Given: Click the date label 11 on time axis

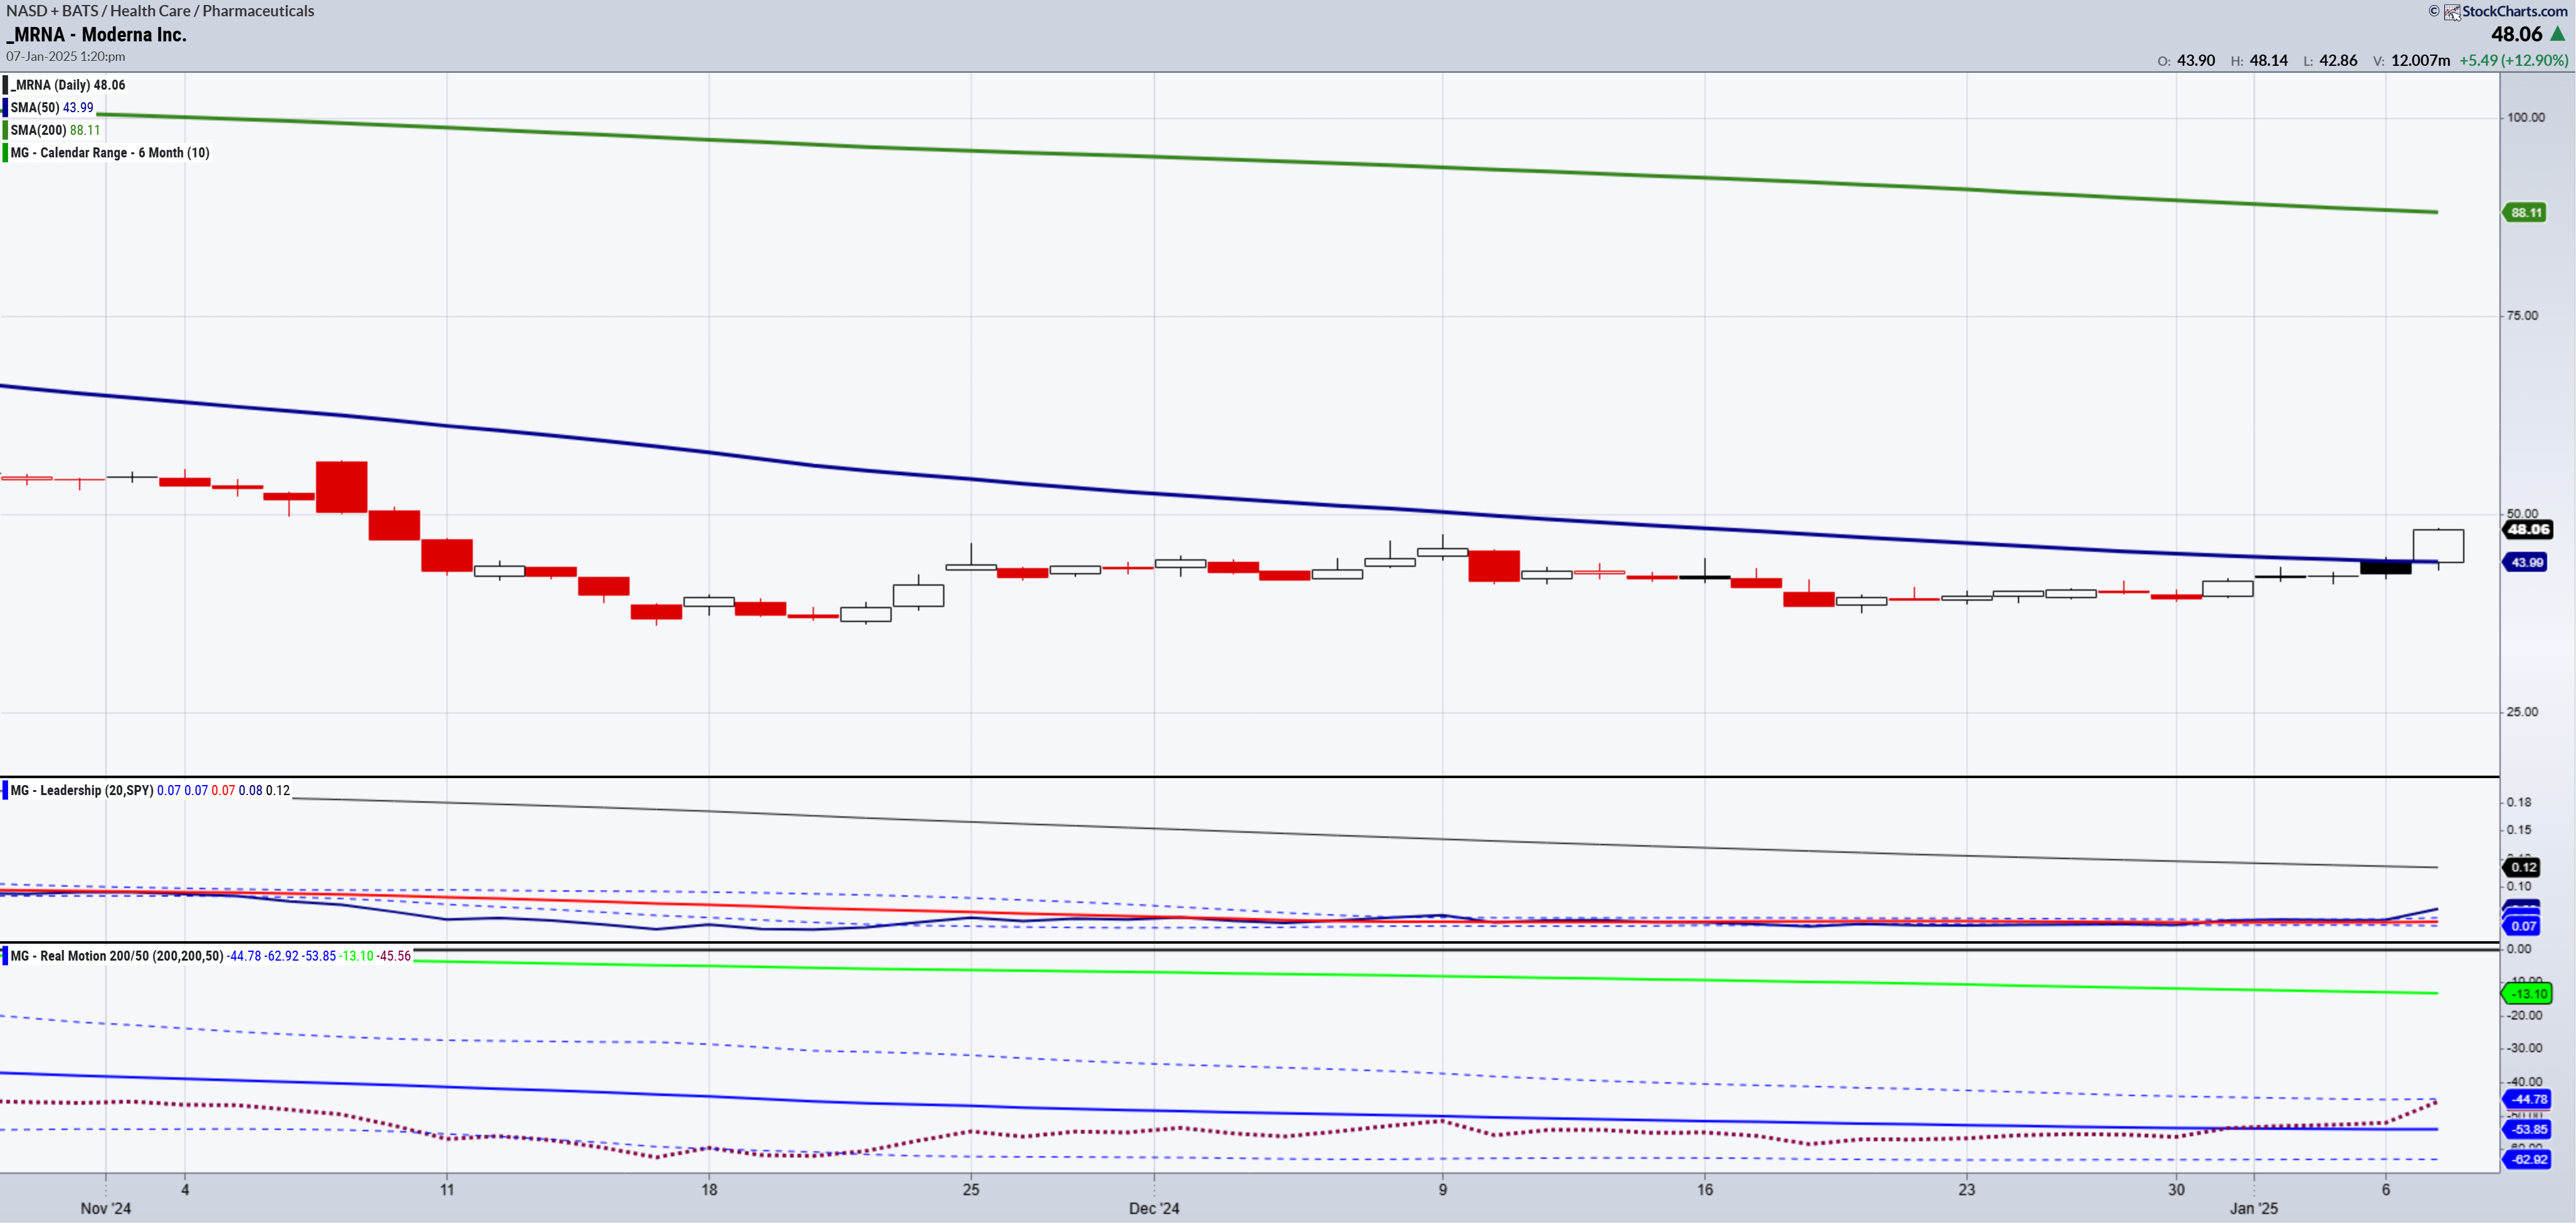Looking at the screenshot, I should 447,1190.
